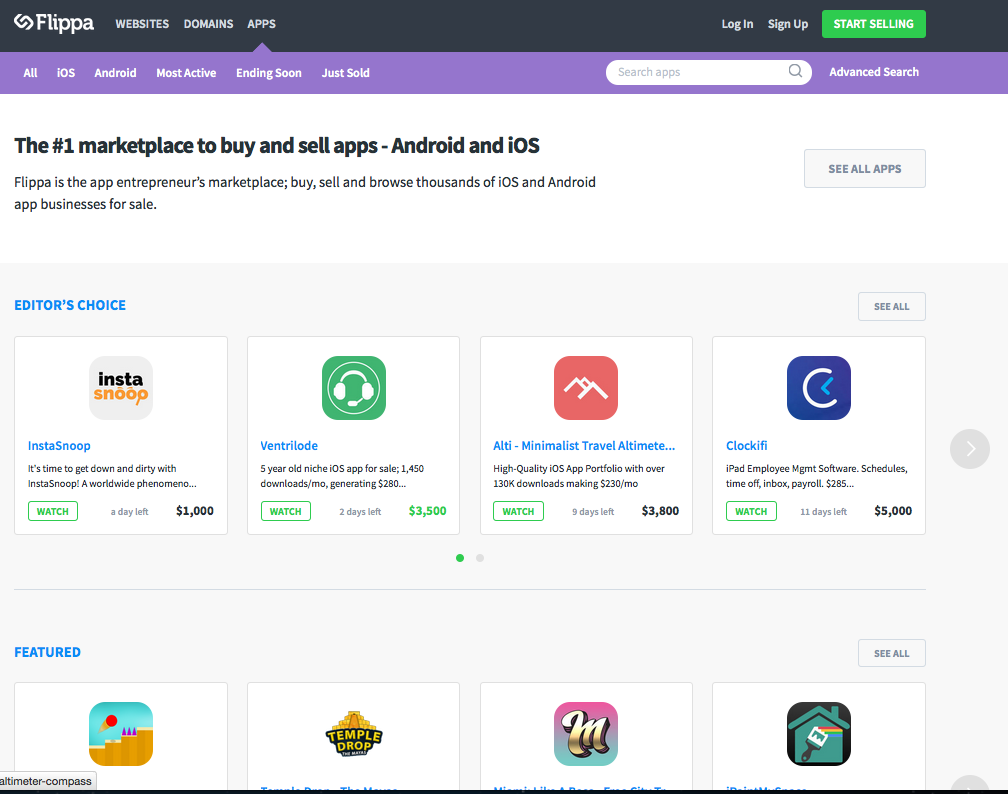Open the red ball game app icon

coord(121,734)
